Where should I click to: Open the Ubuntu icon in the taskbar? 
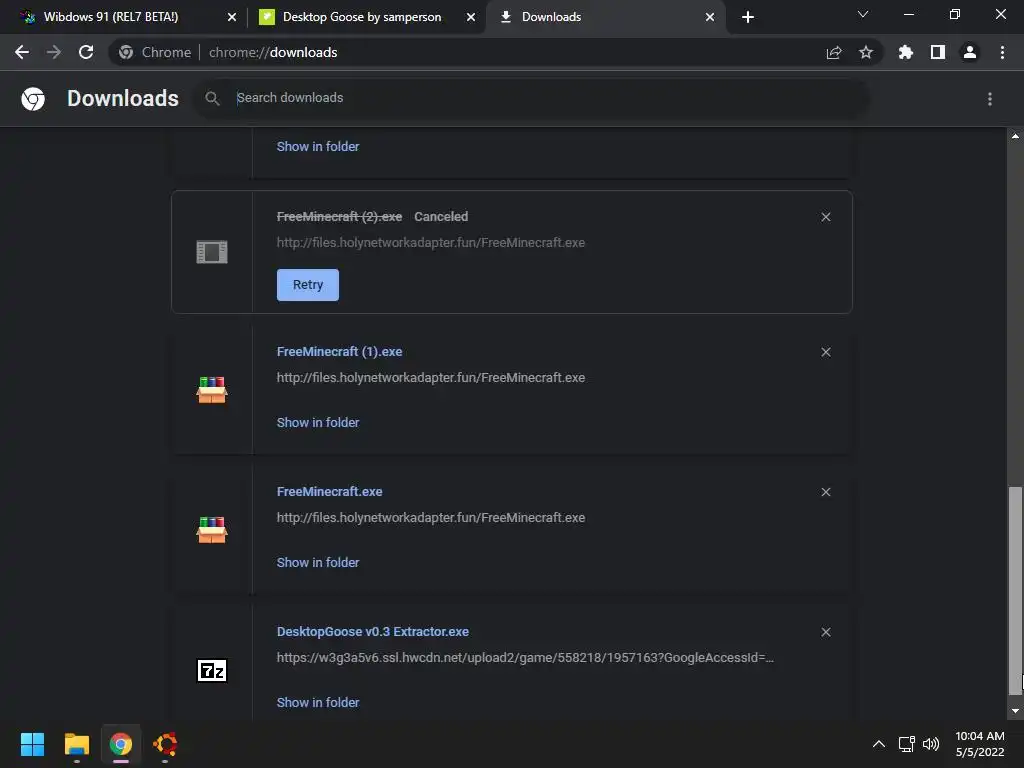point(165,744)
